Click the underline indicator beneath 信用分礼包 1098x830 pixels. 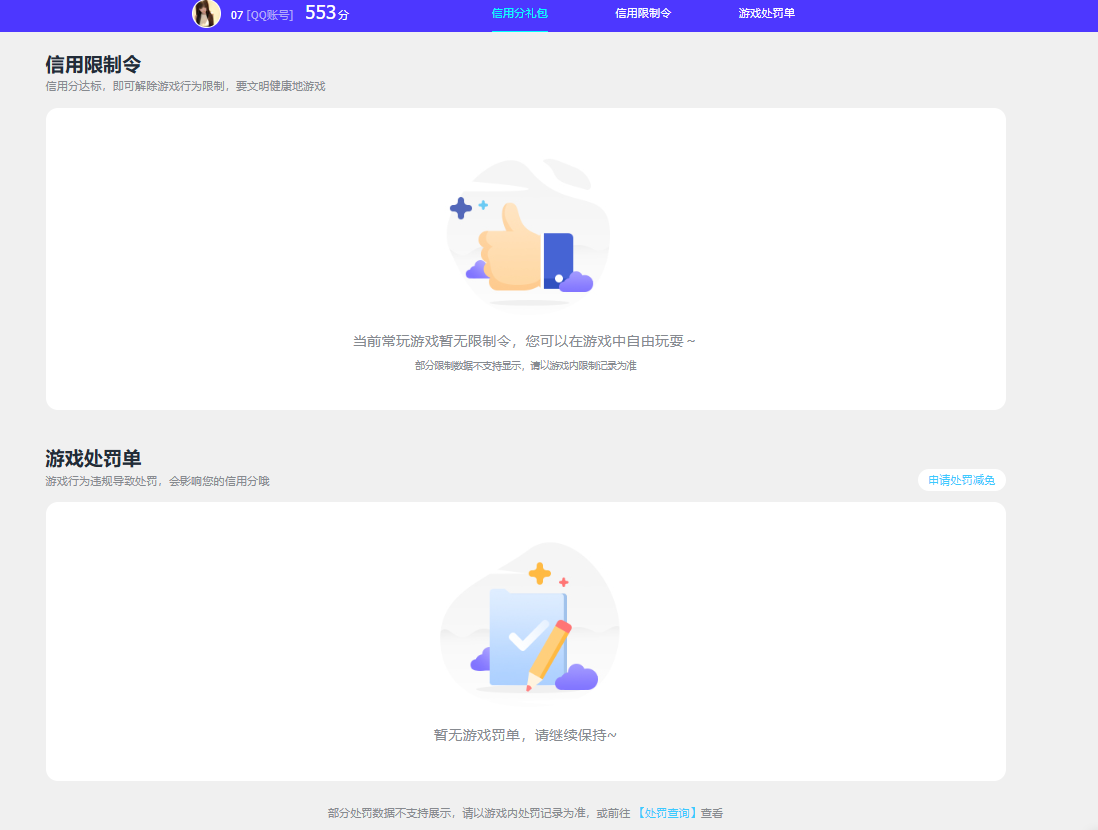pos(519,31)
